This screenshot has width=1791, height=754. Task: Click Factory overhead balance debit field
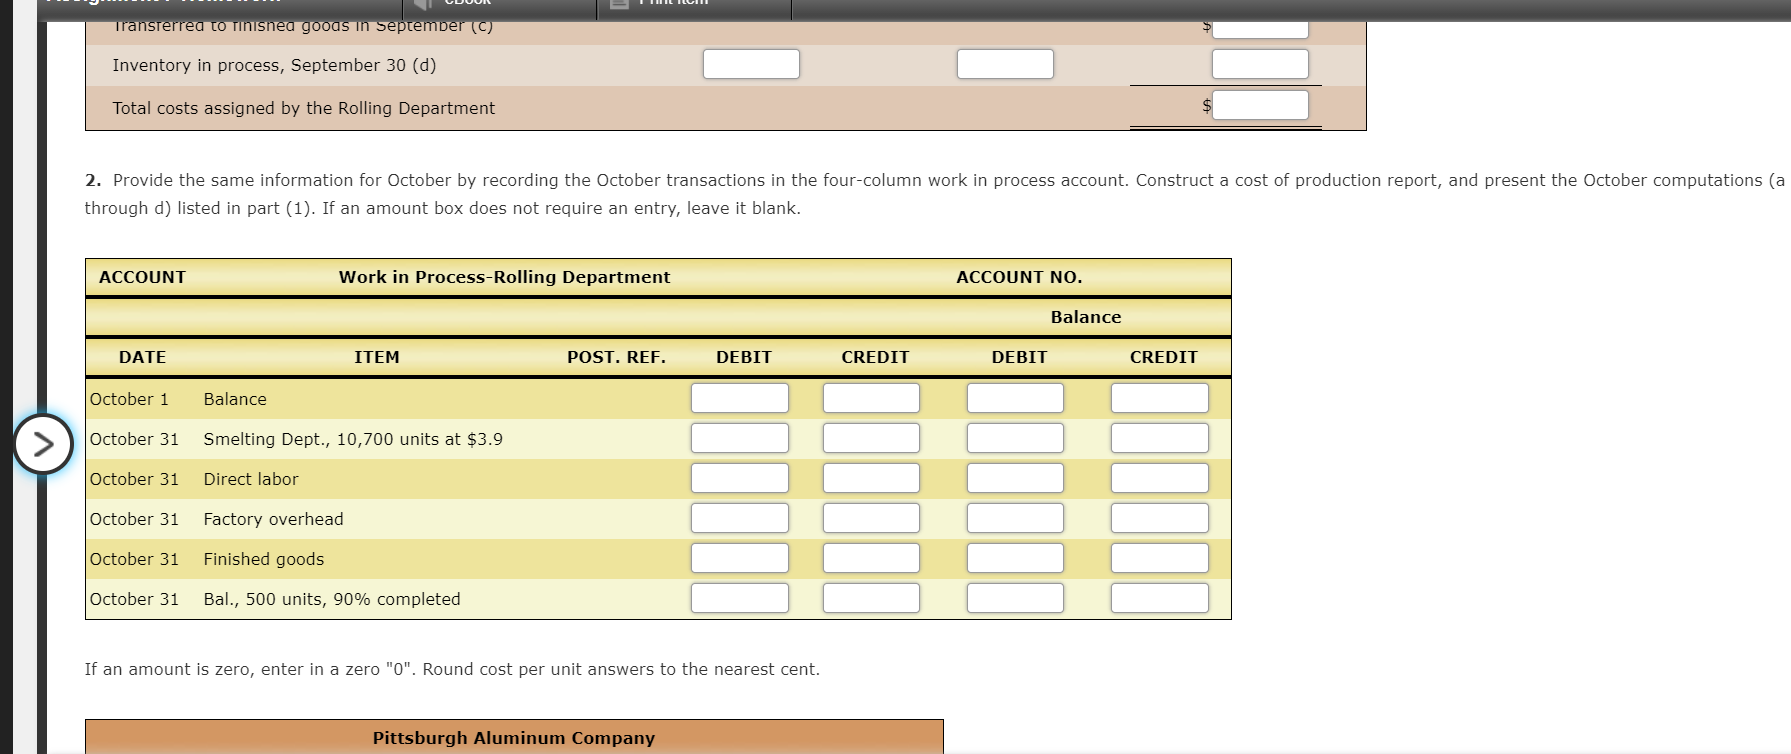(x=1015, y=518)
